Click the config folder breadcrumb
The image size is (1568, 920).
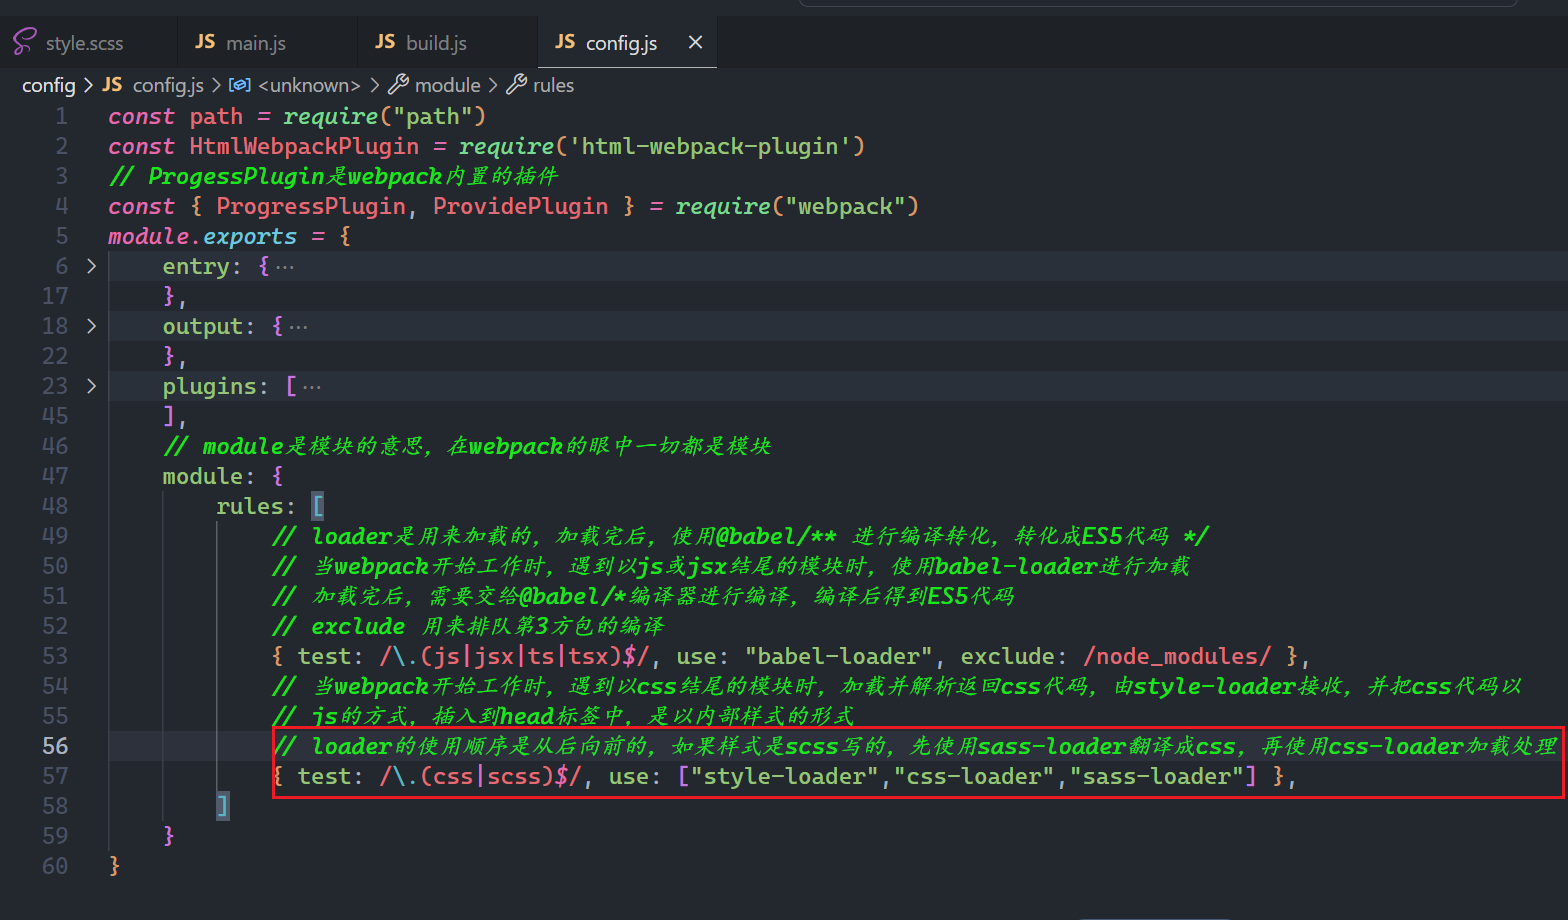48,85
